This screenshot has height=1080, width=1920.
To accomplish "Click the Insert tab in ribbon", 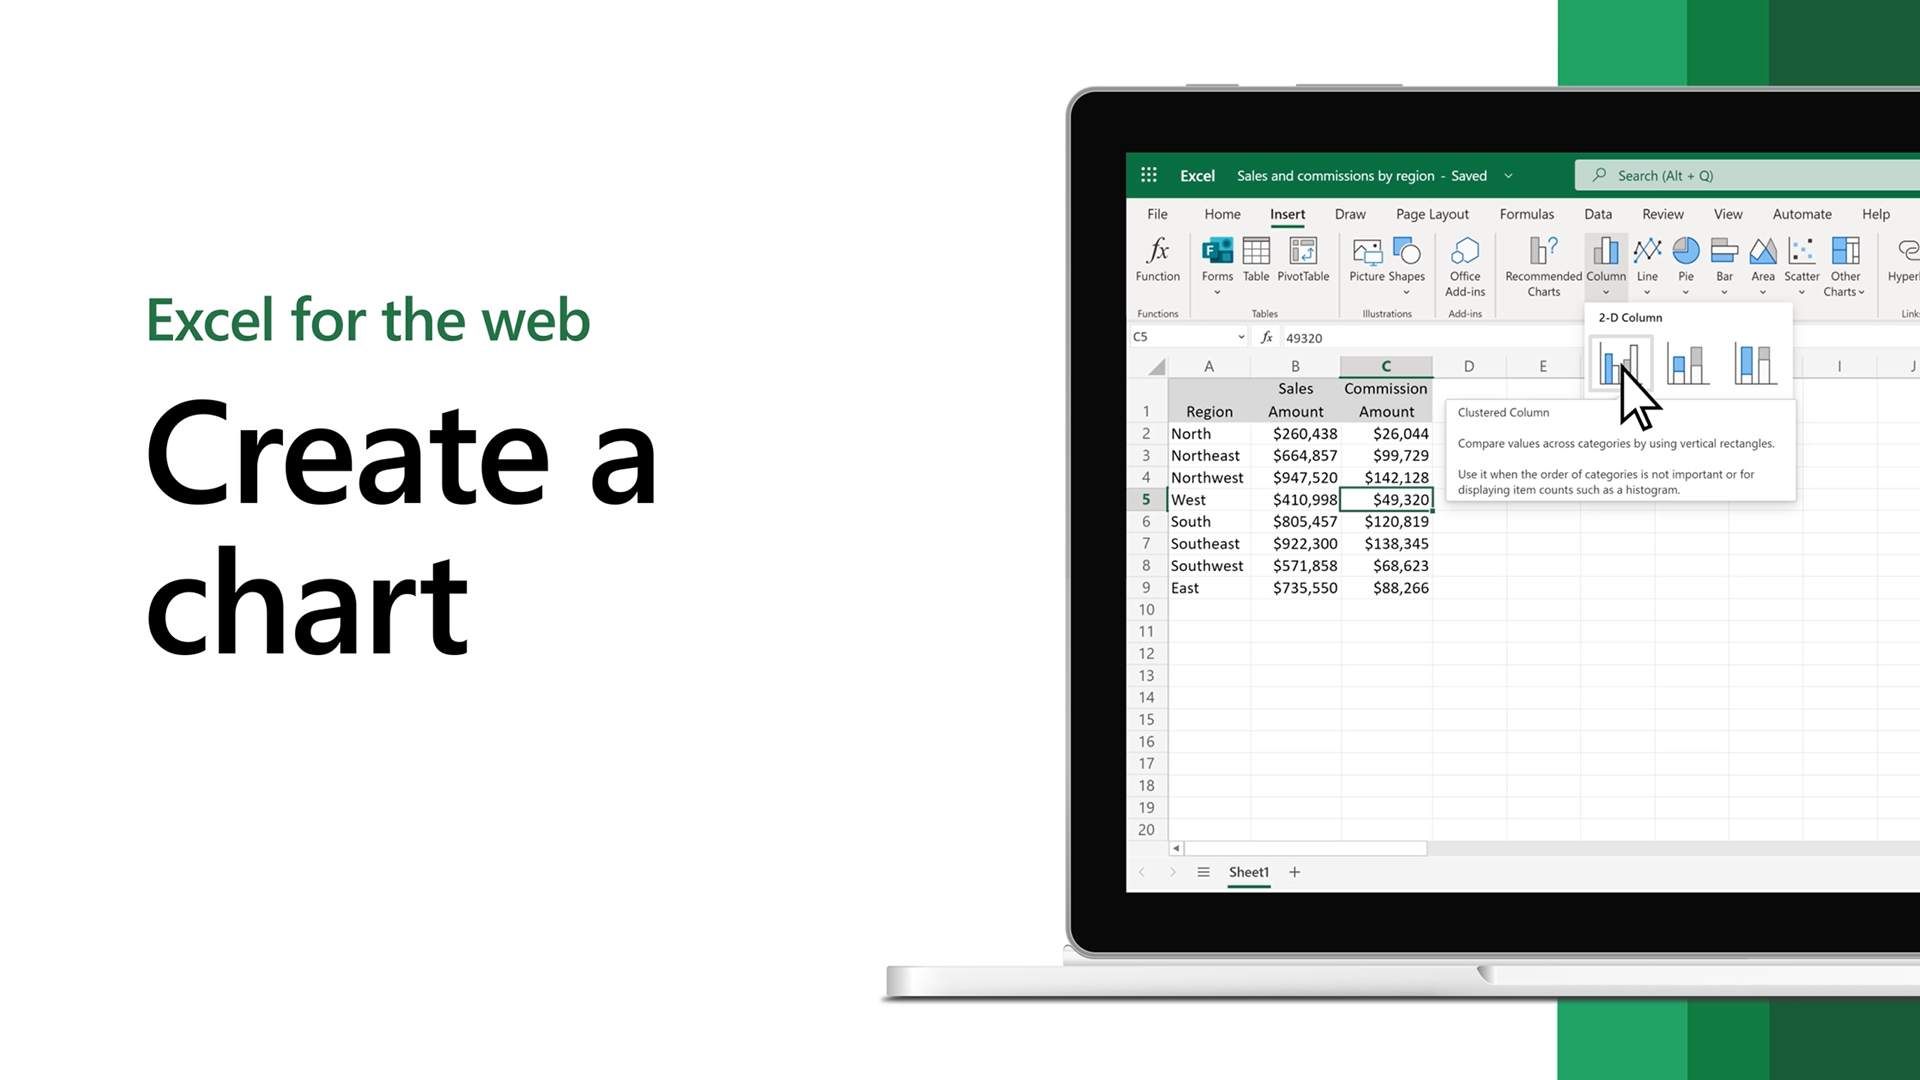I will click(1287, 214).
